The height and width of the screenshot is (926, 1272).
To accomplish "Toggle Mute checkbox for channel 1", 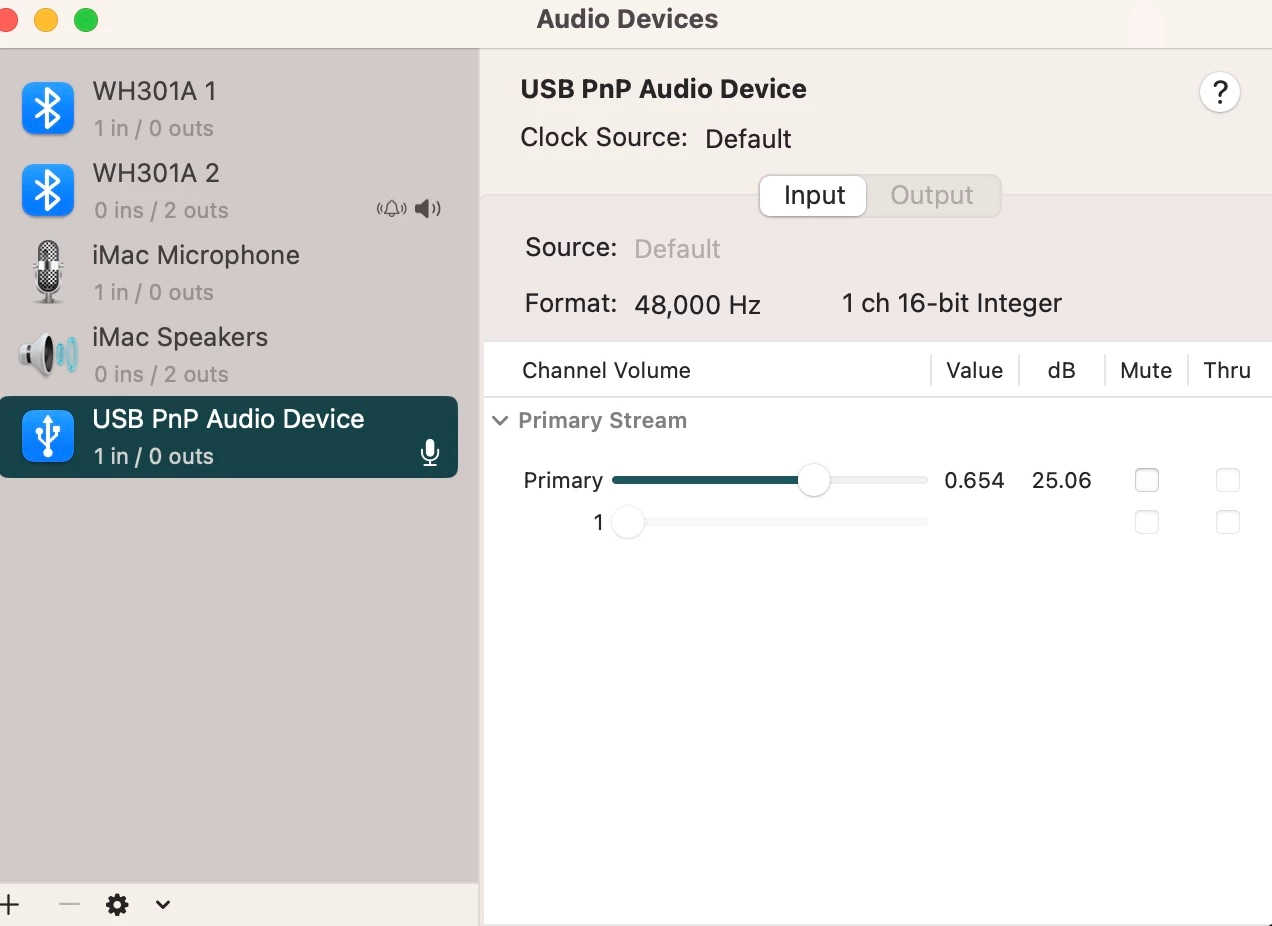I will click(x=1147, y=522).
